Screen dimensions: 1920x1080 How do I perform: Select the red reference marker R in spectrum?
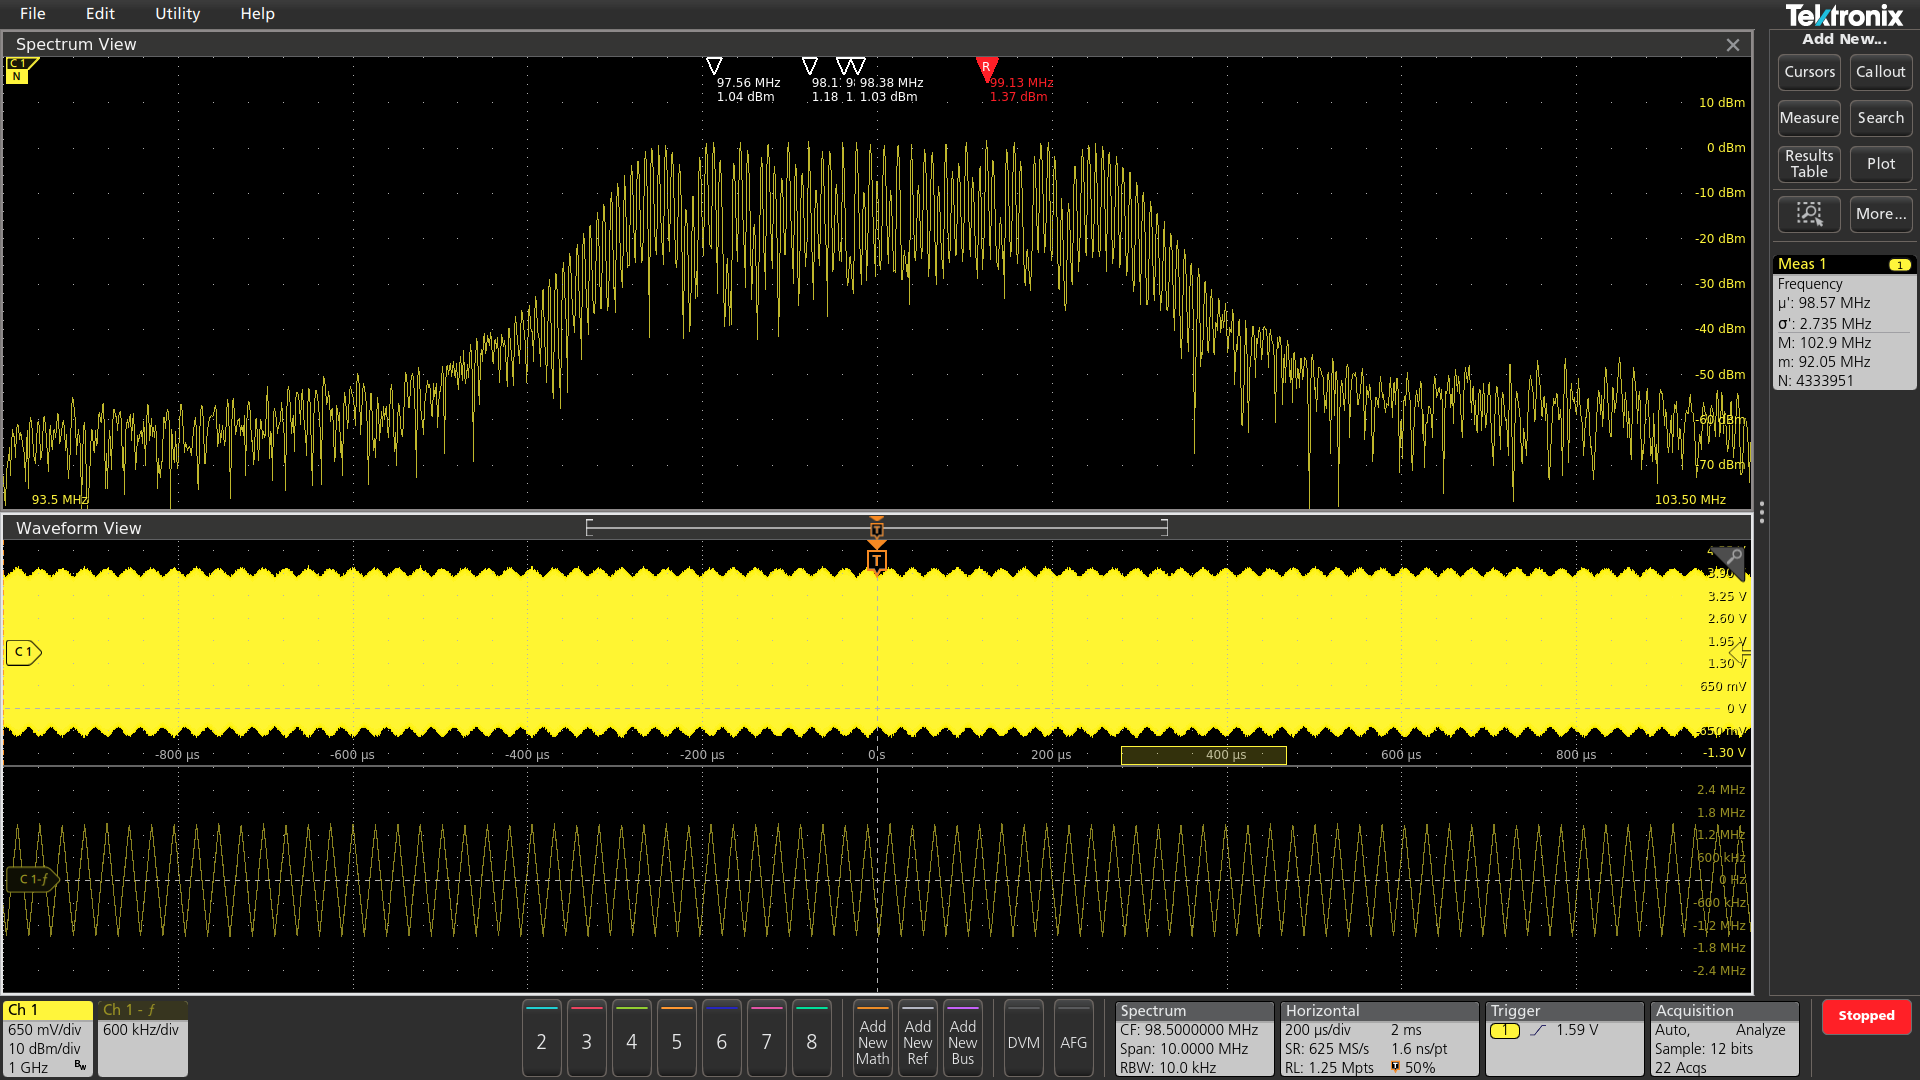[x=986, y=68]
